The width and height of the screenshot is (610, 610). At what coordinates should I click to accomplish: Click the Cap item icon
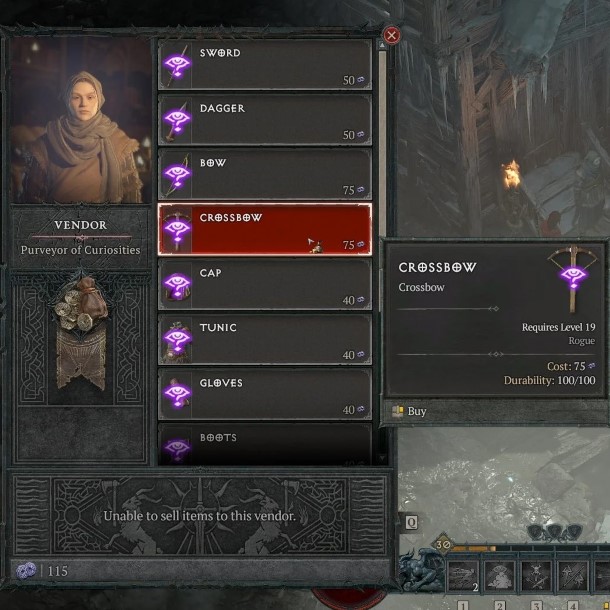pos(176,284)
